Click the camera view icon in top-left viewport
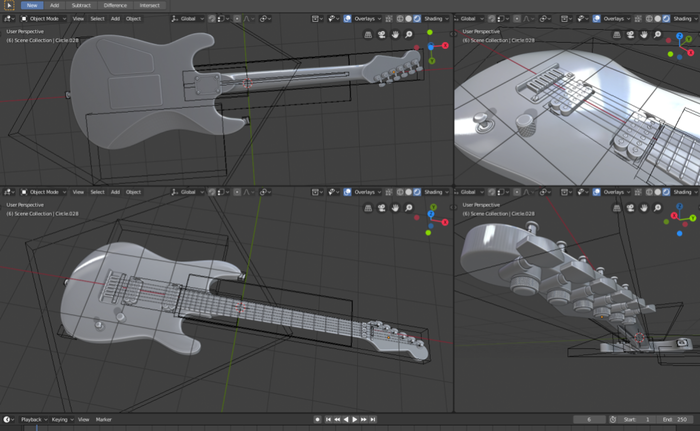700x431 pixels. (382, 35)
